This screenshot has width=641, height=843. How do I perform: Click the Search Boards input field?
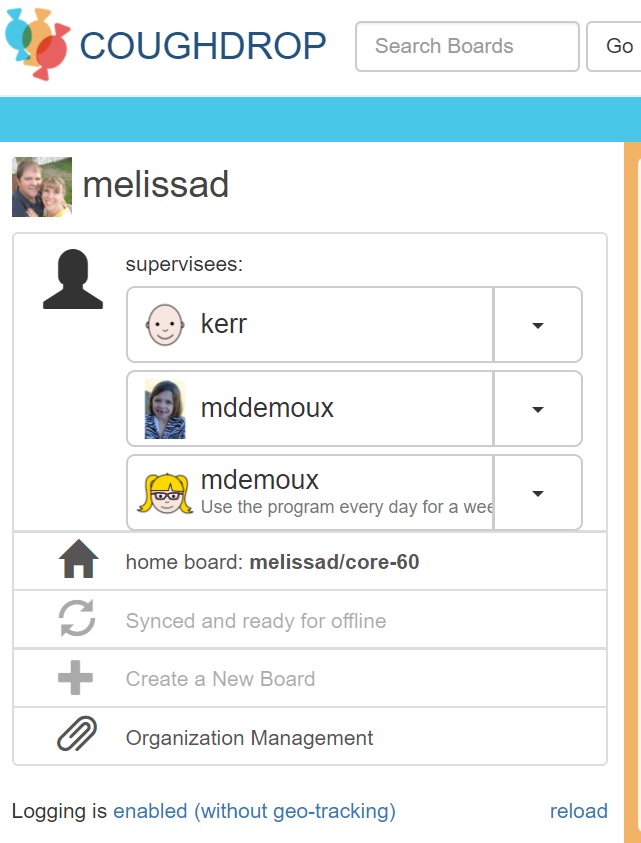tap(467, 46)
